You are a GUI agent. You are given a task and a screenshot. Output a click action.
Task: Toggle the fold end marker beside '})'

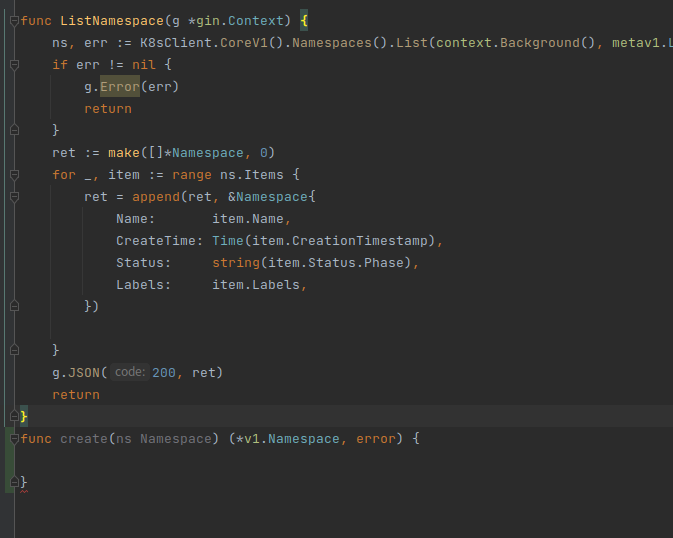[14, 306]
